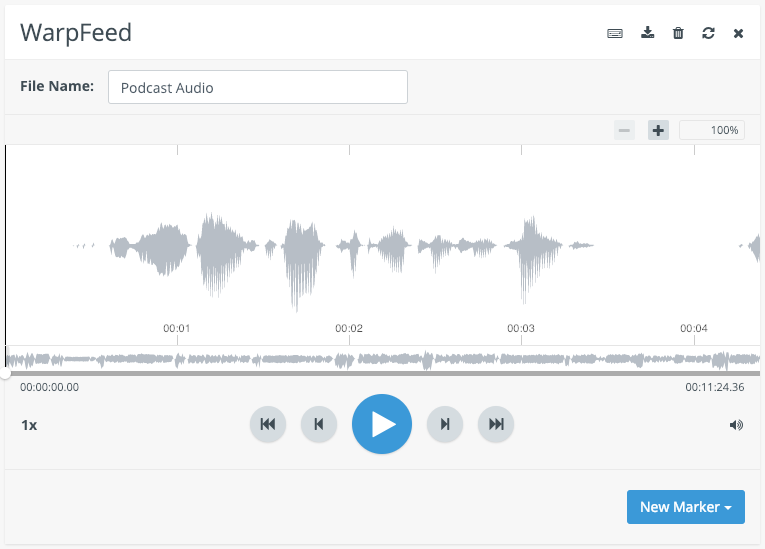
Task: Skip to the start of the track
Action: coord(268,424)
